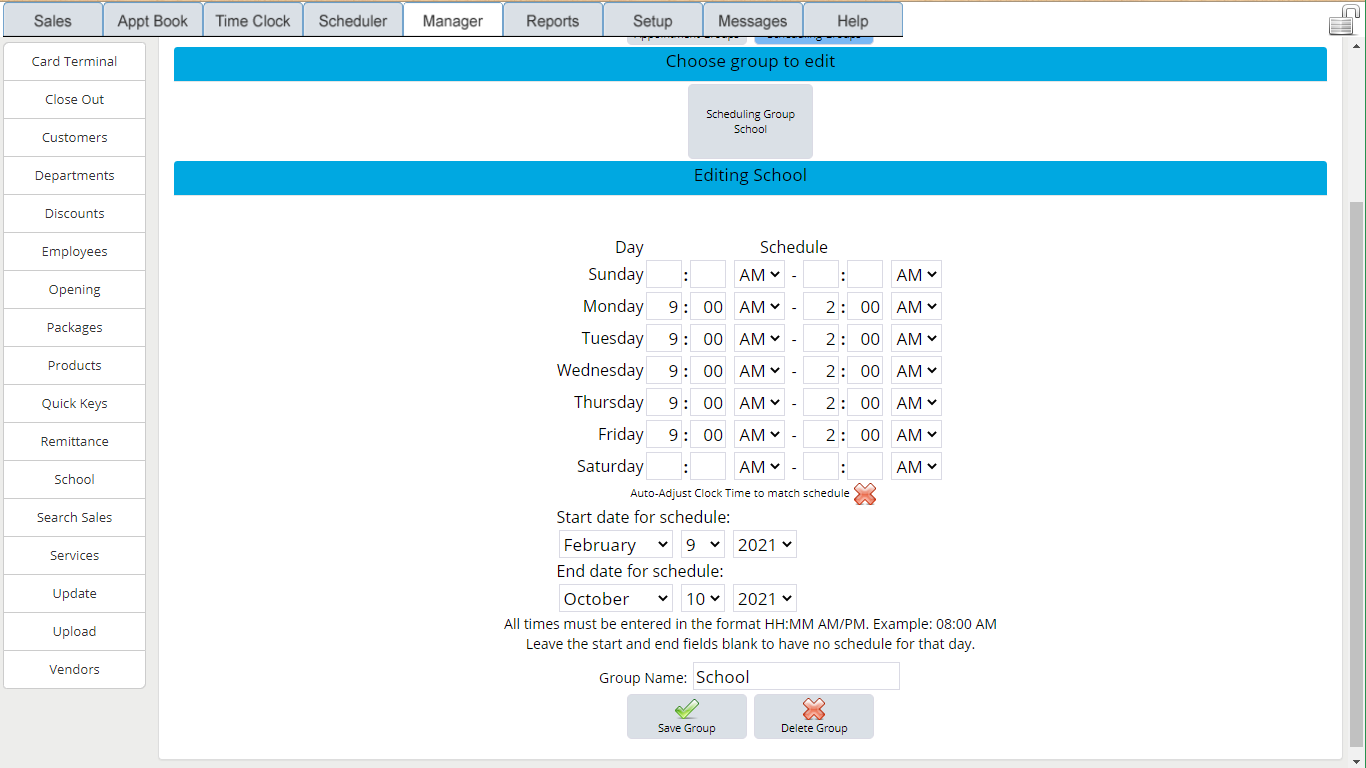Open Close Out in the sidebar
This screenshot has width=1366, height=768.
pyautogui.click(x=75, y=100)
